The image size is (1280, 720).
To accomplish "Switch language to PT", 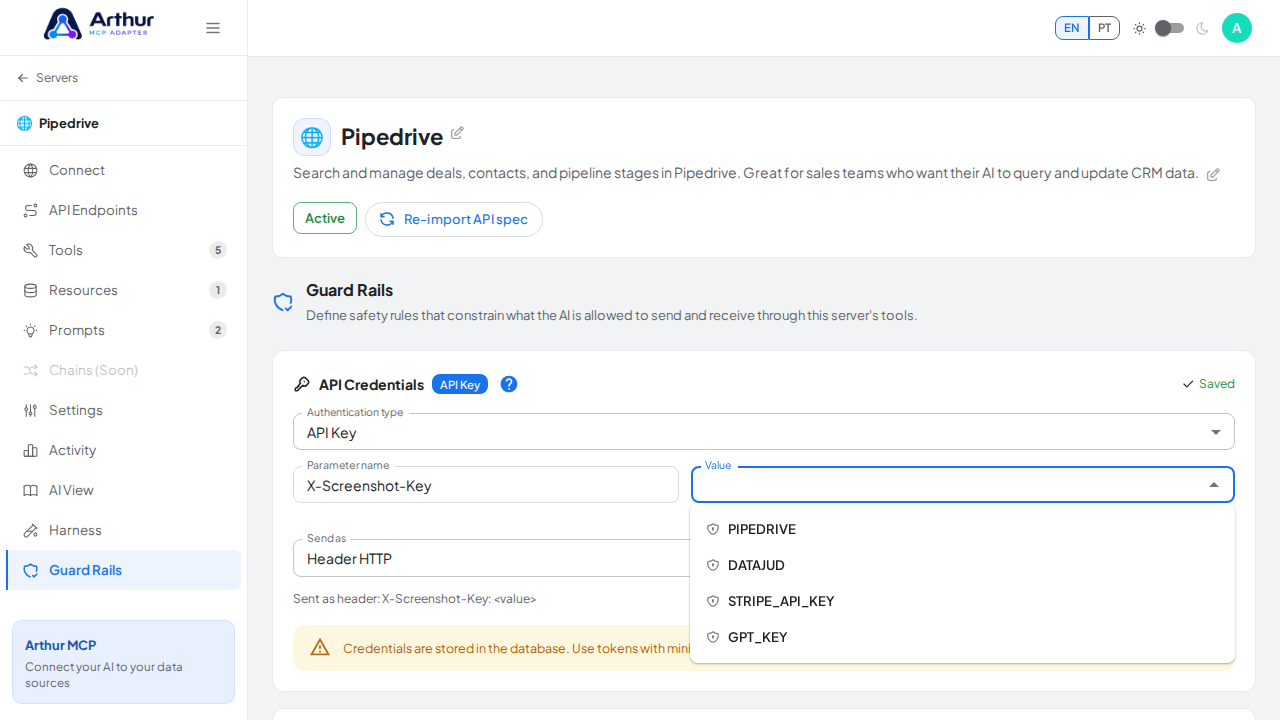I will pyautogui.click(x=1104, y=28).
